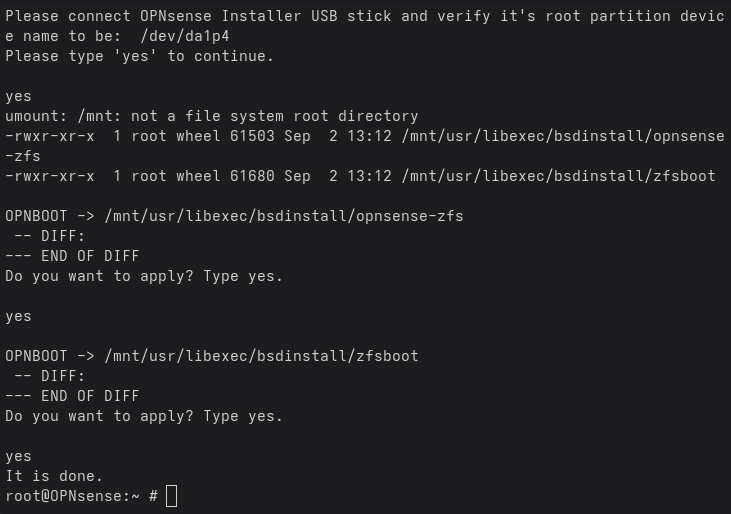The height and width of the screenshot is (514, 731).
Task: Click the /mnt/usr/libexec/bsdinstall/zfsboot path in the file listing
Action: (558, 176)
